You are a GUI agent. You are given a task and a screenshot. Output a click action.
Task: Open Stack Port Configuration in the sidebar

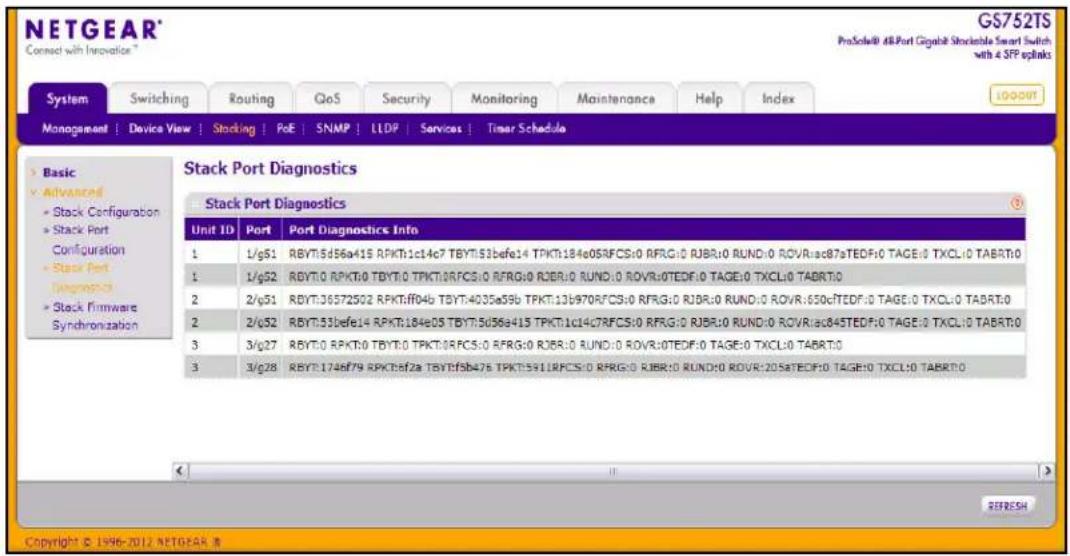[89, 240]
